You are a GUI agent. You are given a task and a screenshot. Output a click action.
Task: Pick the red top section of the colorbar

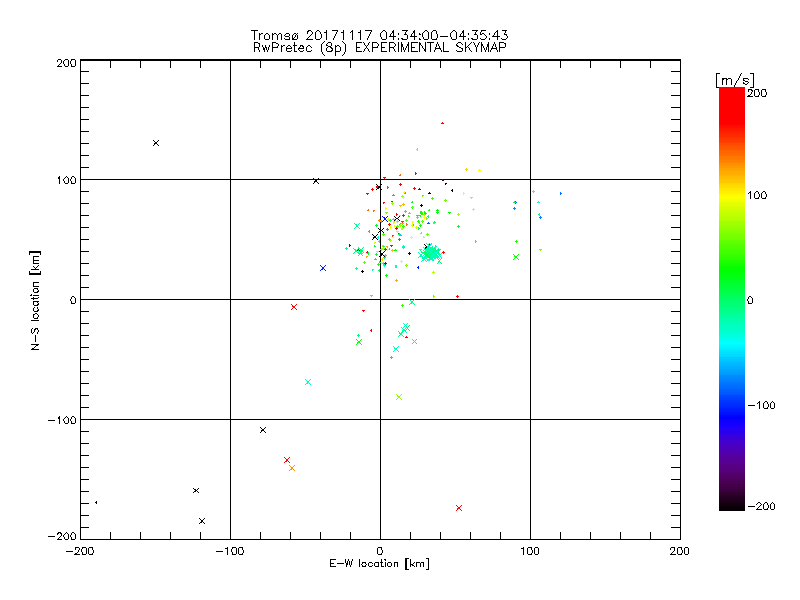pos(732,105)
